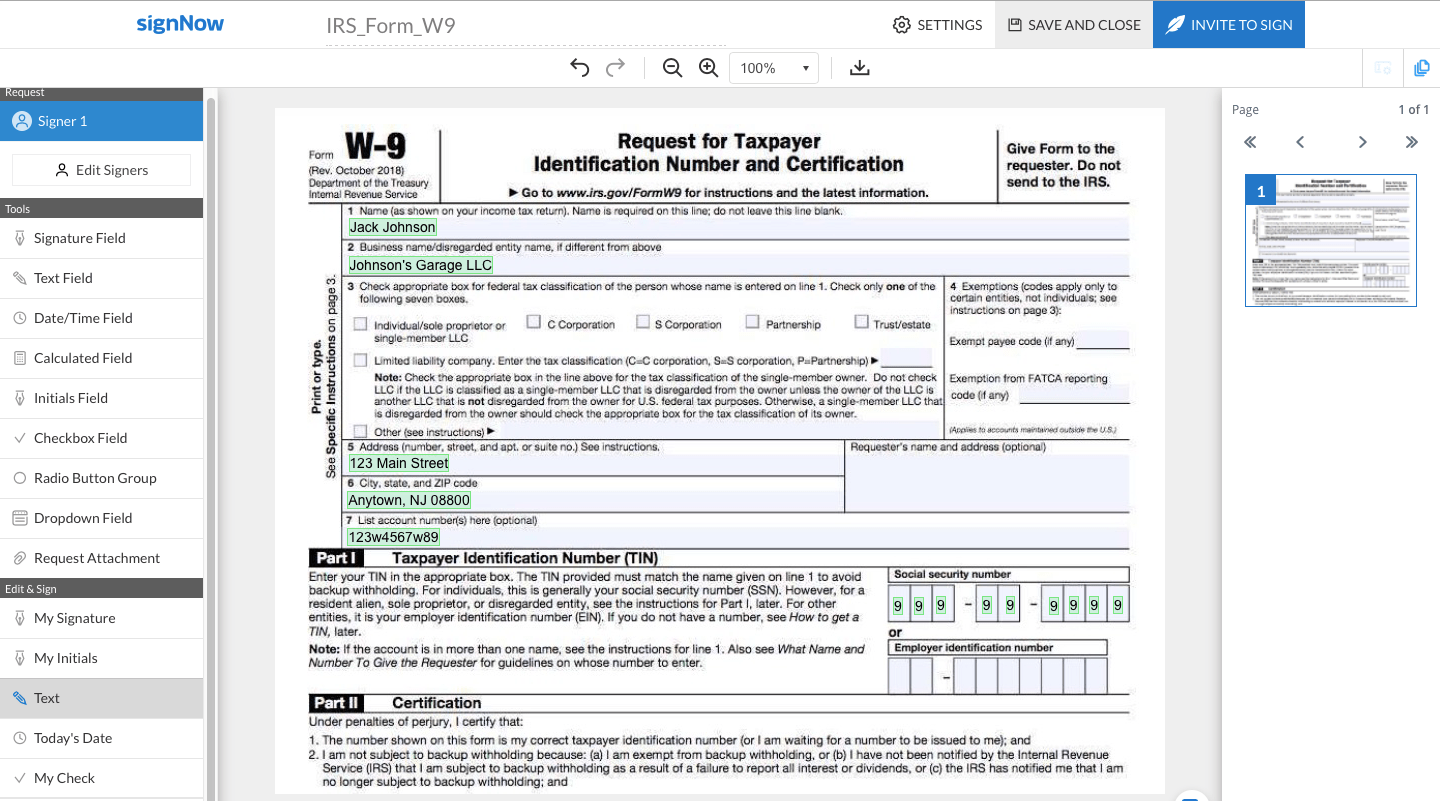Viewport: 1440px width, 801px height.
Task: Select Signer 1 in the Request panel
Action: click(x=101, y=121)
